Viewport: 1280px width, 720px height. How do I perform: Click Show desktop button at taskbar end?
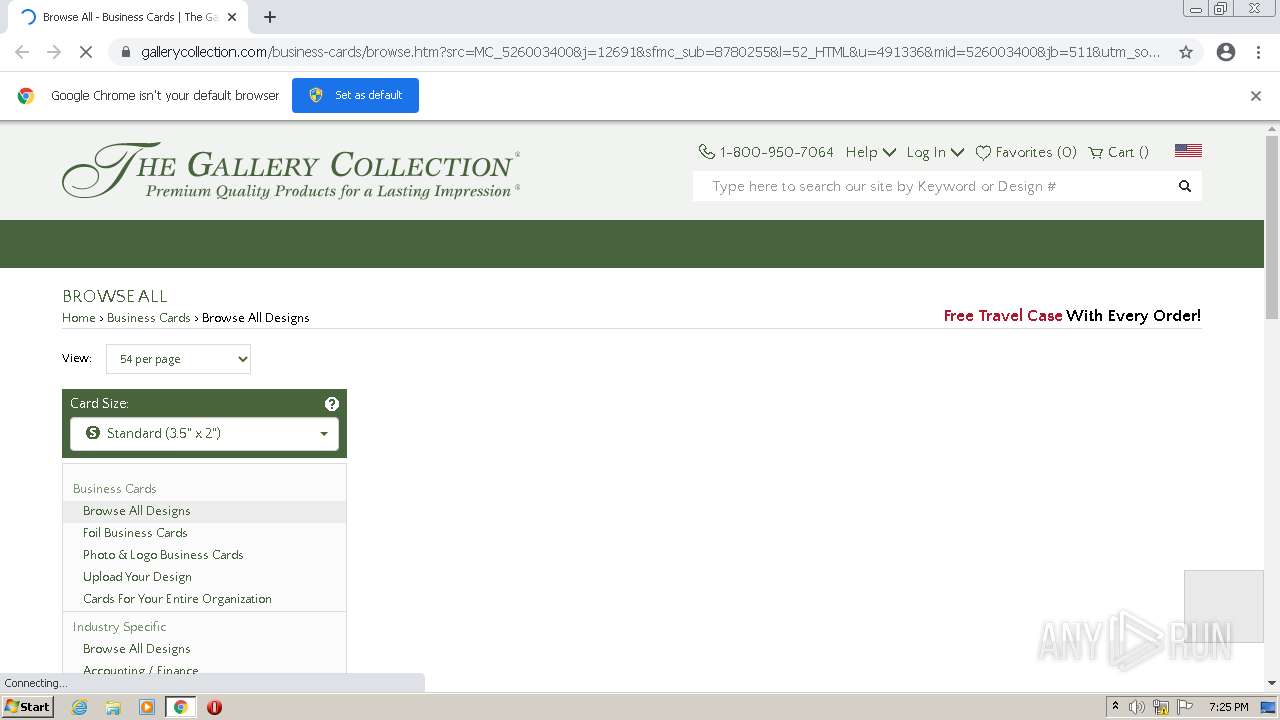point(1268,707)
